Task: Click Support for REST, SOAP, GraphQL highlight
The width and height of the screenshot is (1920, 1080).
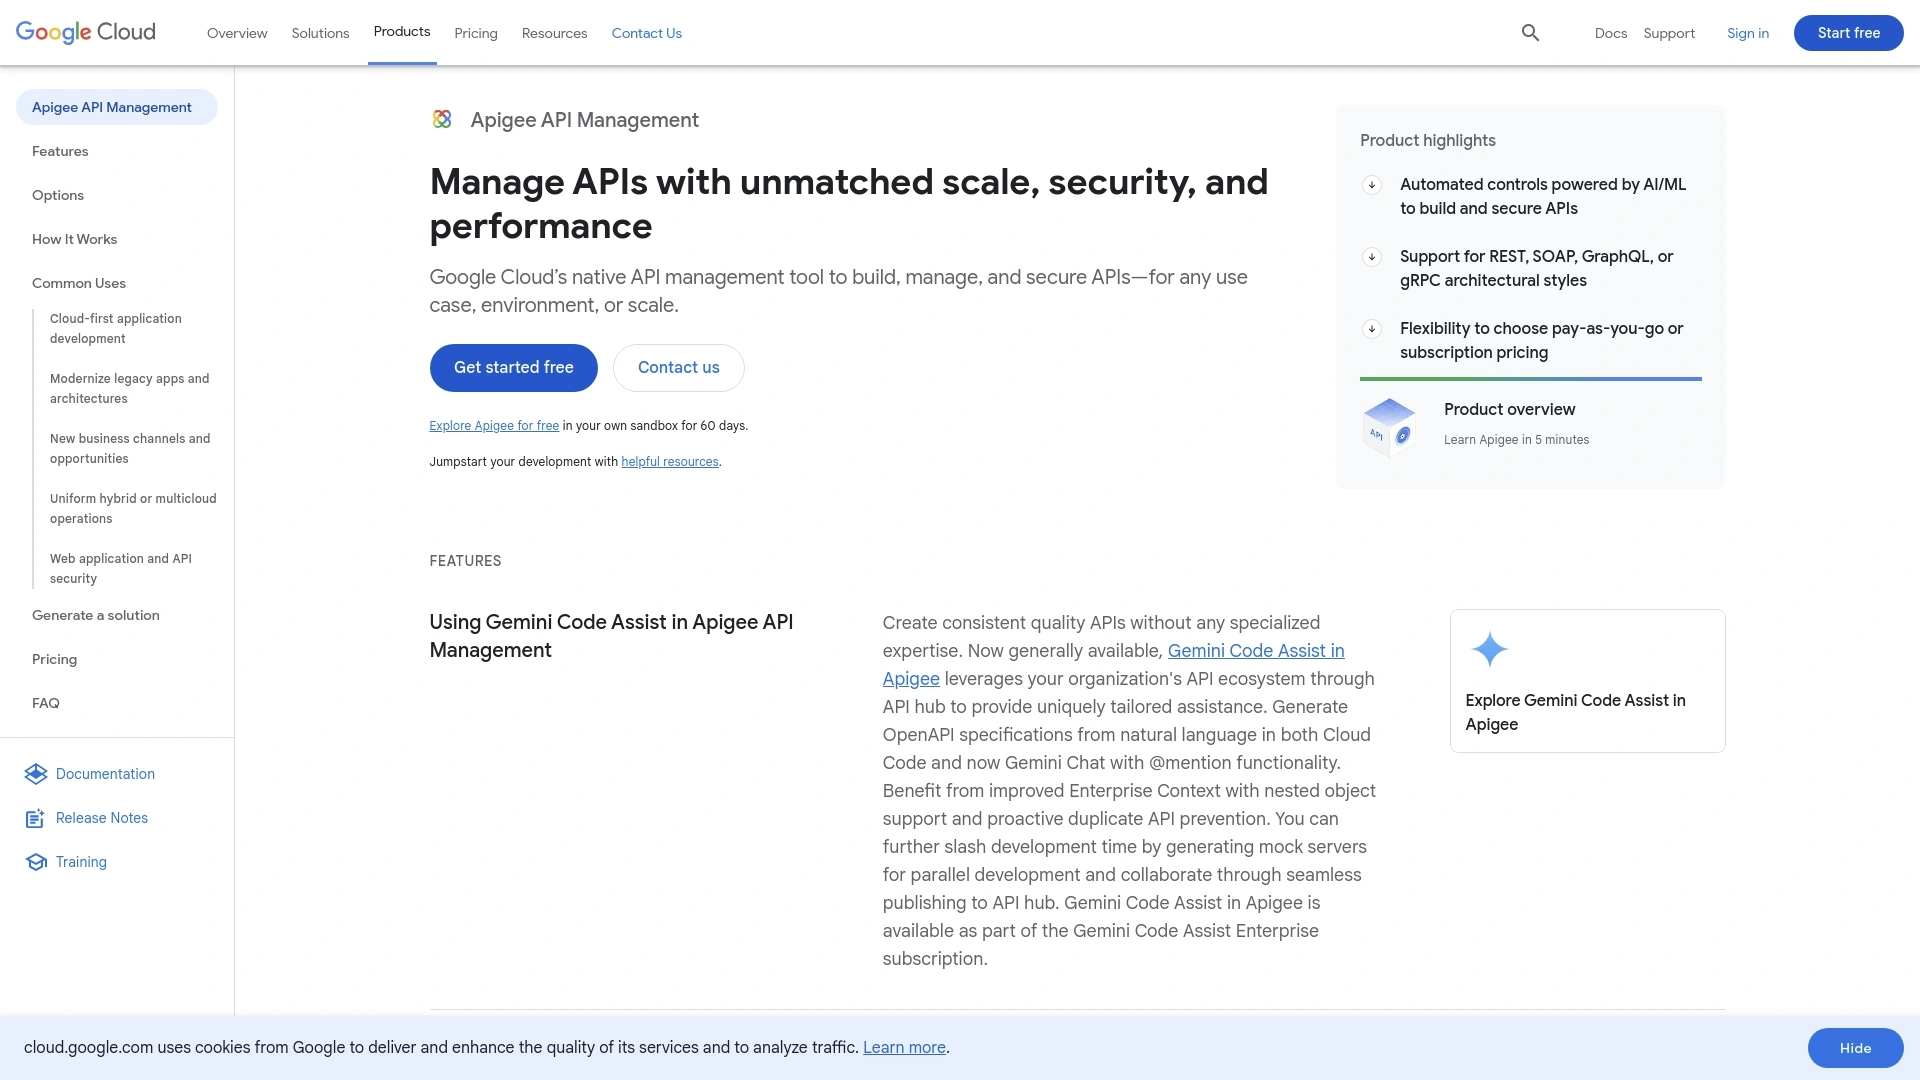Action: coord(1536,269)
